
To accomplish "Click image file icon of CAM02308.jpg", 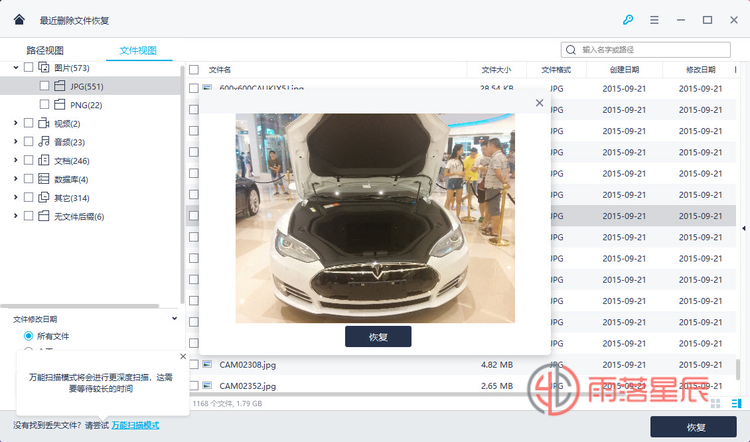I will click(x=207, y=365).
